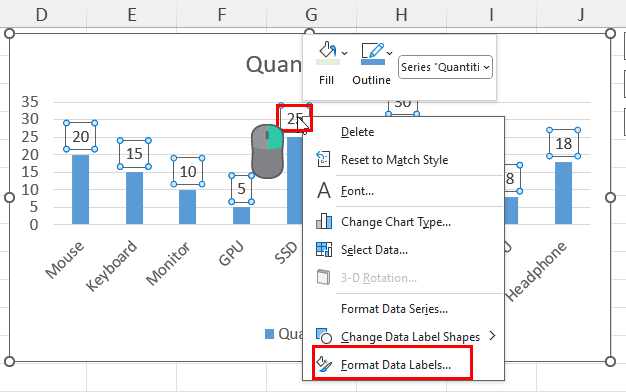This screenshot has height=392, width=626.
Task: Open the Outline dropdown arrow
Action: coord(390,53)
